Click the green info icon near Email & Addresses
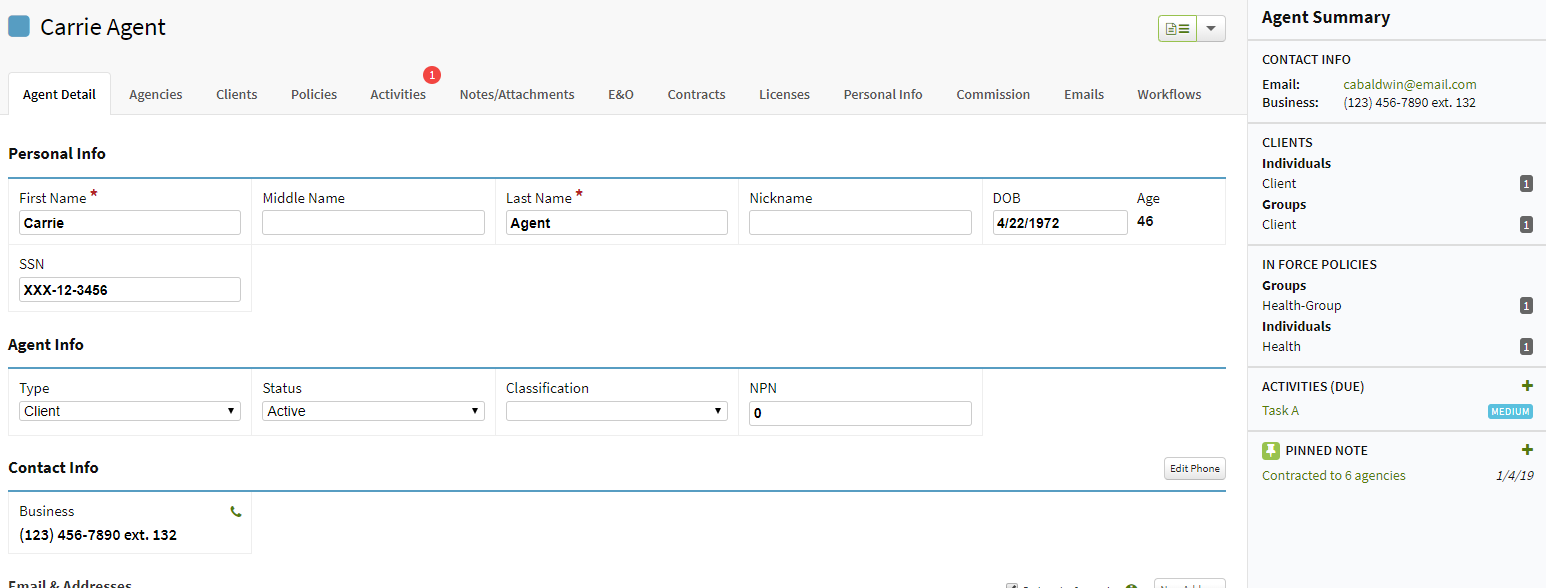1546x588 pixels. click(x=1131, y=585)
